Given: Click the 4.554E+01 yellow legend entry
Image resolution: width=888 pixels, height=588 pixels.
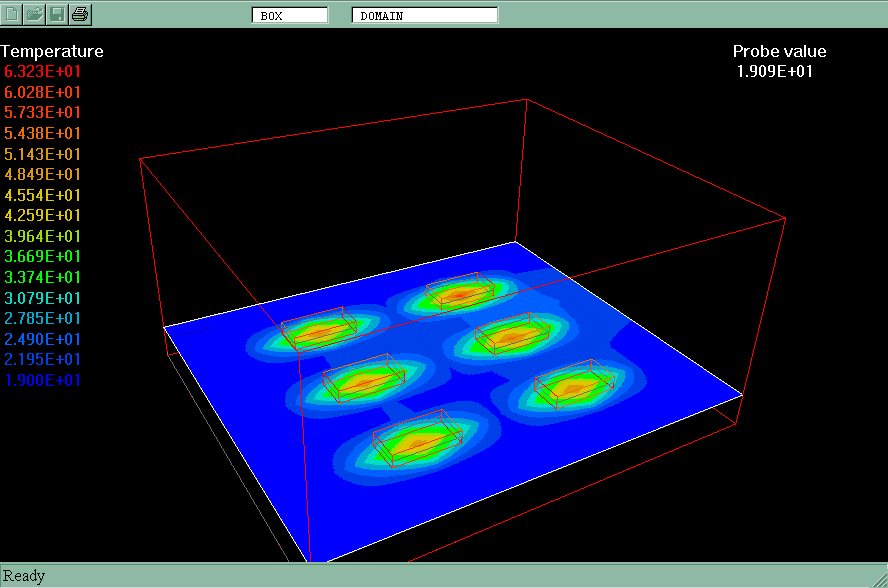Looking at the screenshot, I should coord(43,196).
